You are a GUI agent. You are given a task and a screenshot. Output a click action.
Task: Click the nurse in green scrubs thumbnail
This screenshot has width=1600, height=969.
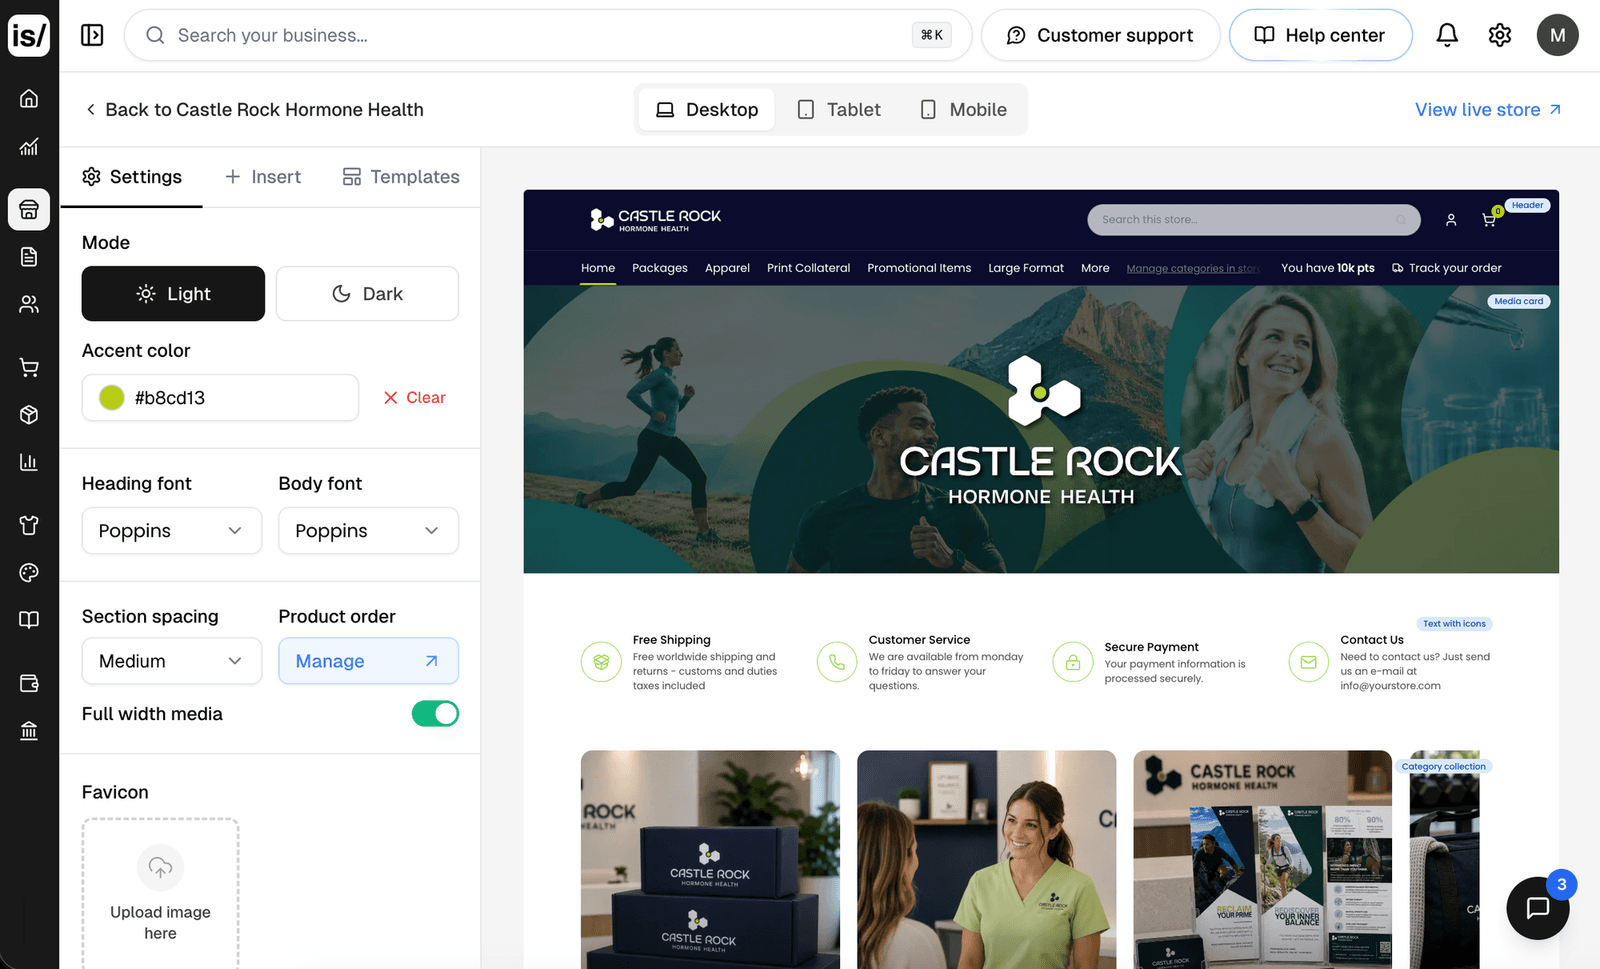[x=986, y=860]
